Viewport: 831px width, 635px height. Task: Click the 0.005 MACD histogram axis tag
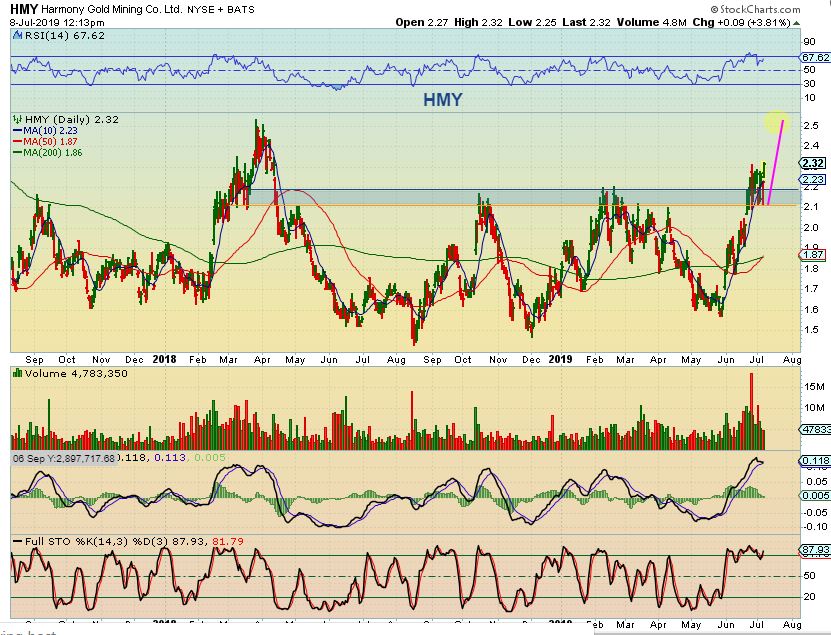point(815,495)
